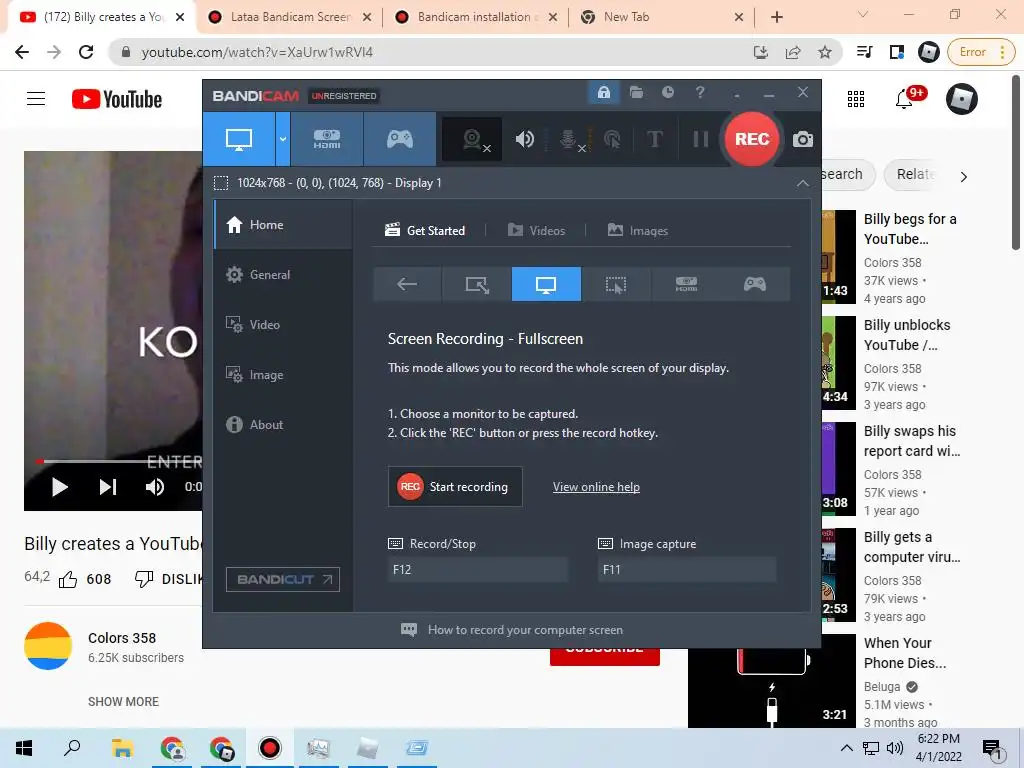Open Windows Start menu

pos(24,748)
